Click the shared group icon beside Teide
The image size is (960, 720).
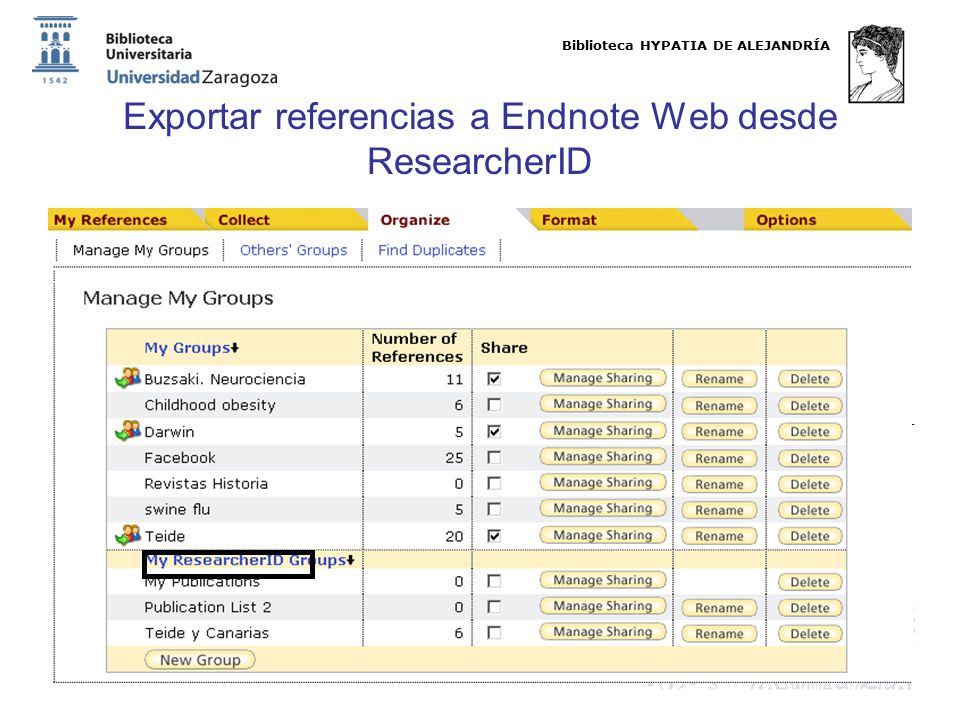pos(128,534)
